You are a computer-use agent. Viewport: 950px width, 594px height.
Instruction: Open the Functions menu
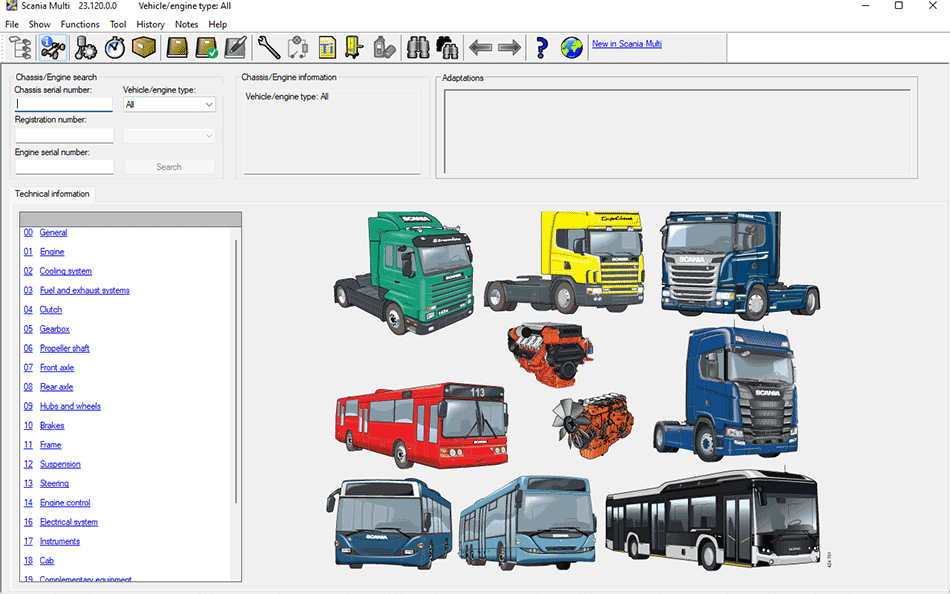80,24
